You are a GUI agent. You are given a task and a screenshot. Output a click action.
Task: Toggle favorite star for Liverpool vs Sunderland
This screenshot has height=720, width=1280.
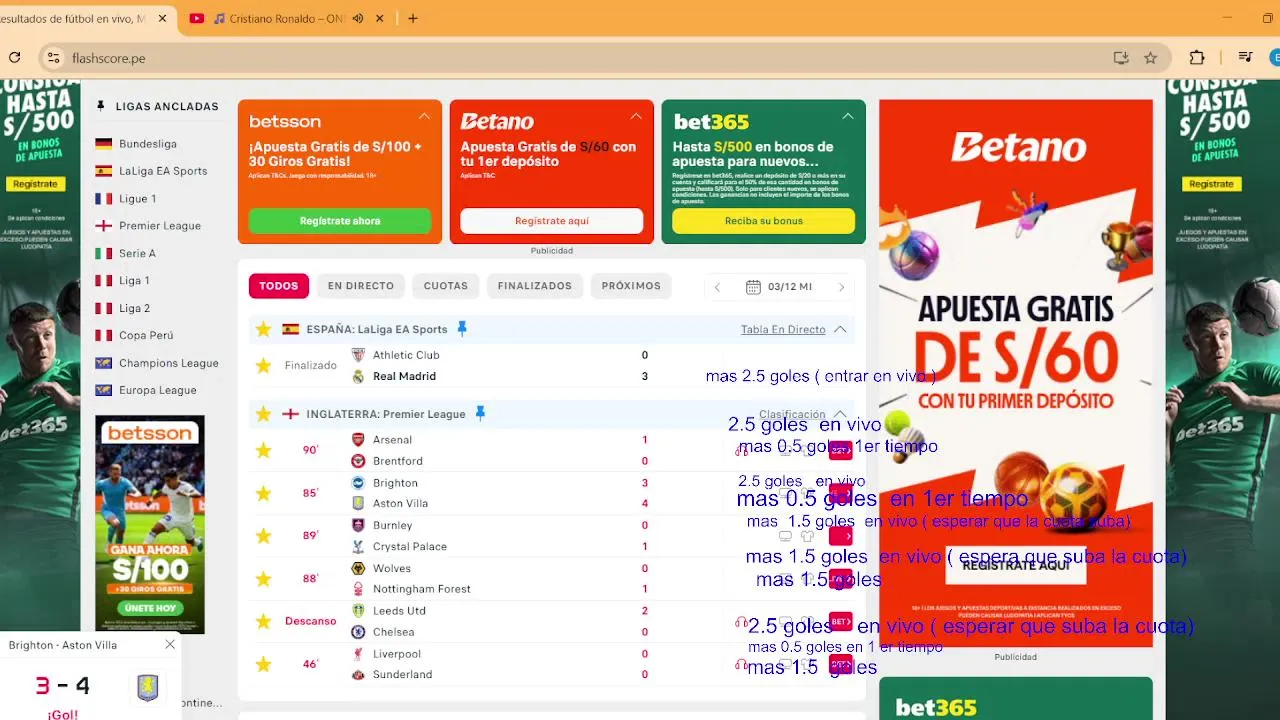point(263,664)
